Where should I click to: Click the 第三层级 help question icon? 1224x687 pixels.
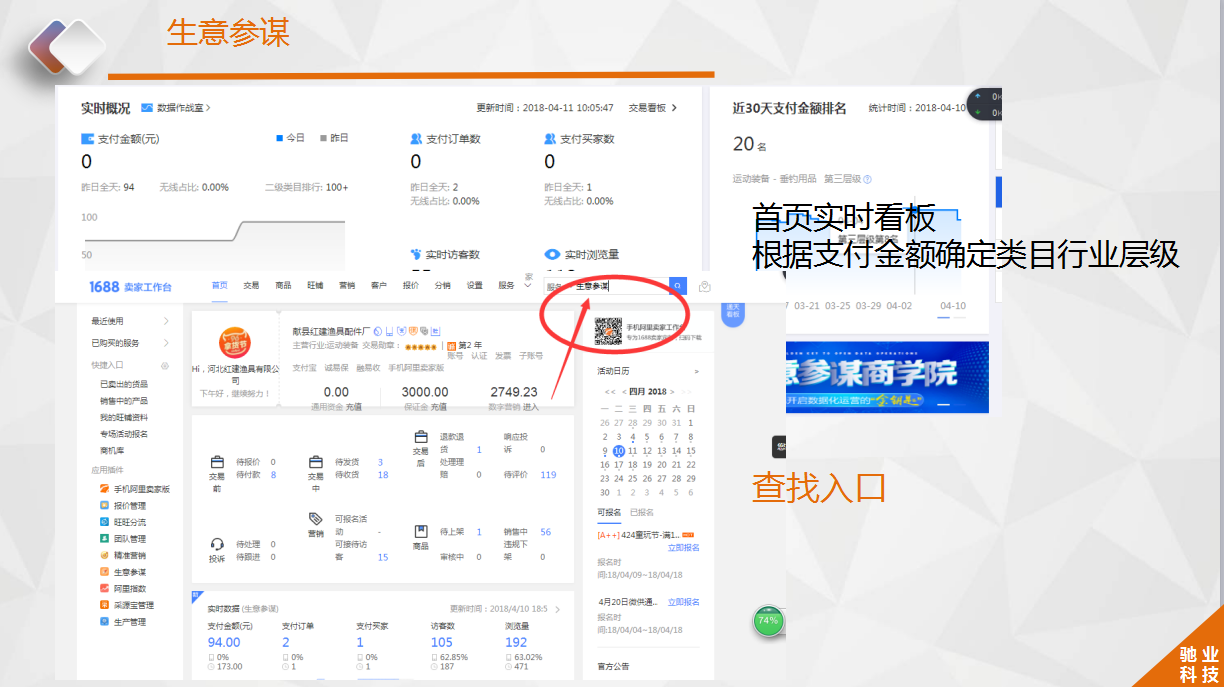(x=867, y=180)
